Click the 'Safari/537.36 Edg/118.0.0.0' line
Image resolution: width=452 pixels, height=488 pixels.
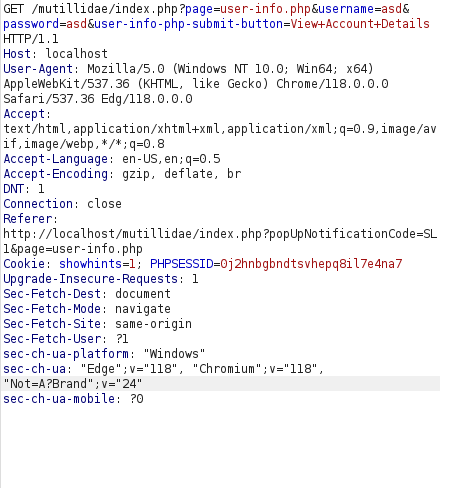[x=98, y=99]
